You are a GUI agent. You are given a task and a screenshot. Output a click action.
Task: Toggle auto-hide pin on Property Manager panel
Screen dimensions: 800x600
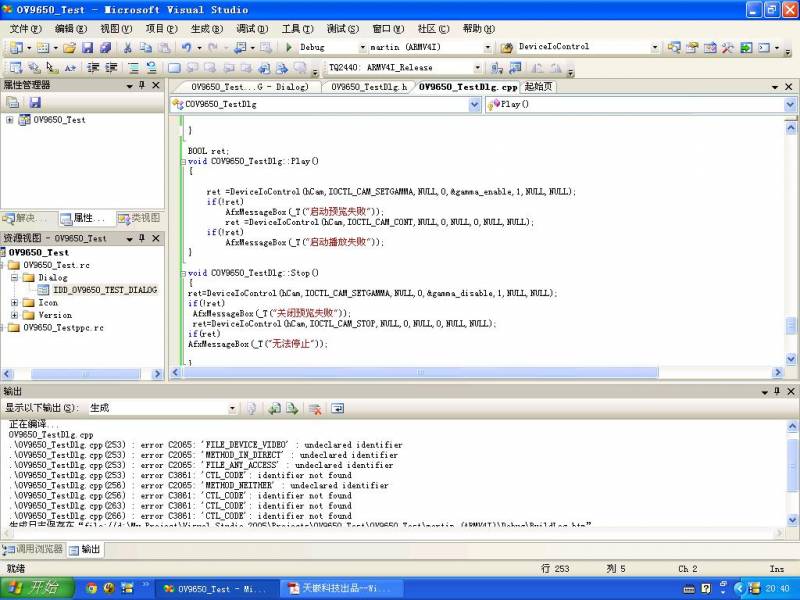pyautogui.click(x=142, y=86)
